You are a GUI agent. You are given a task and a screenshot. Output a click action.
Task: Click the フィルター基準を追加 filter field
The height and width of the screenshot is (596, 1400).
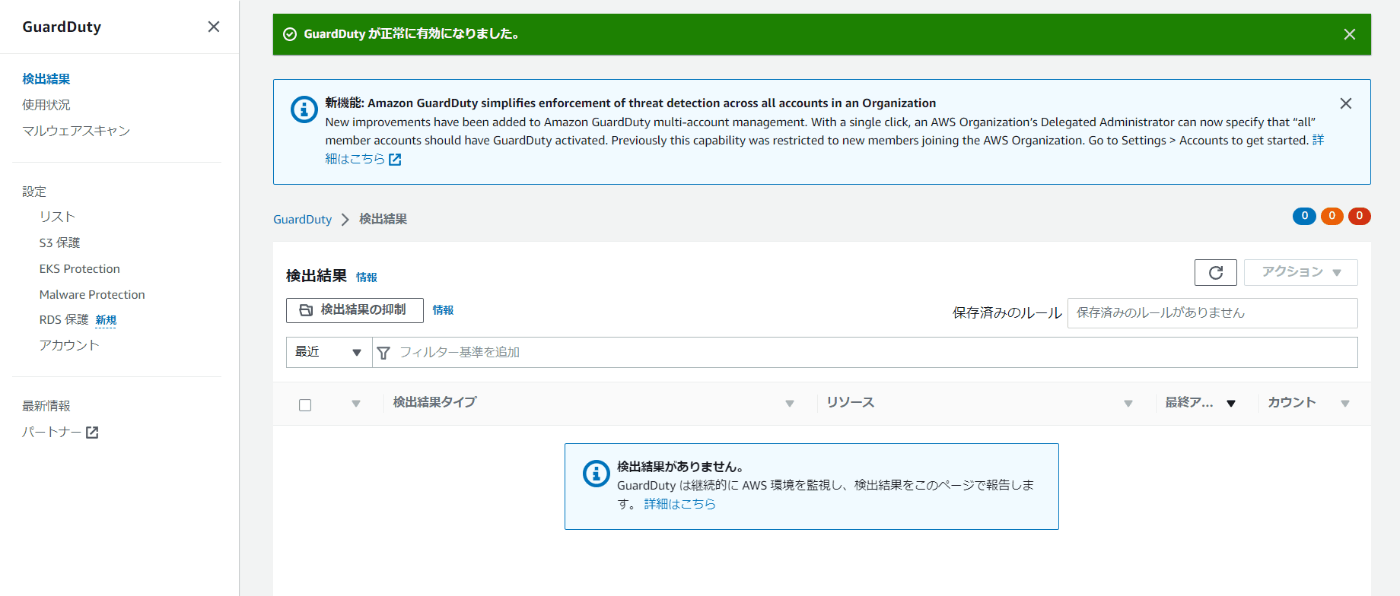tap(865, 352)
